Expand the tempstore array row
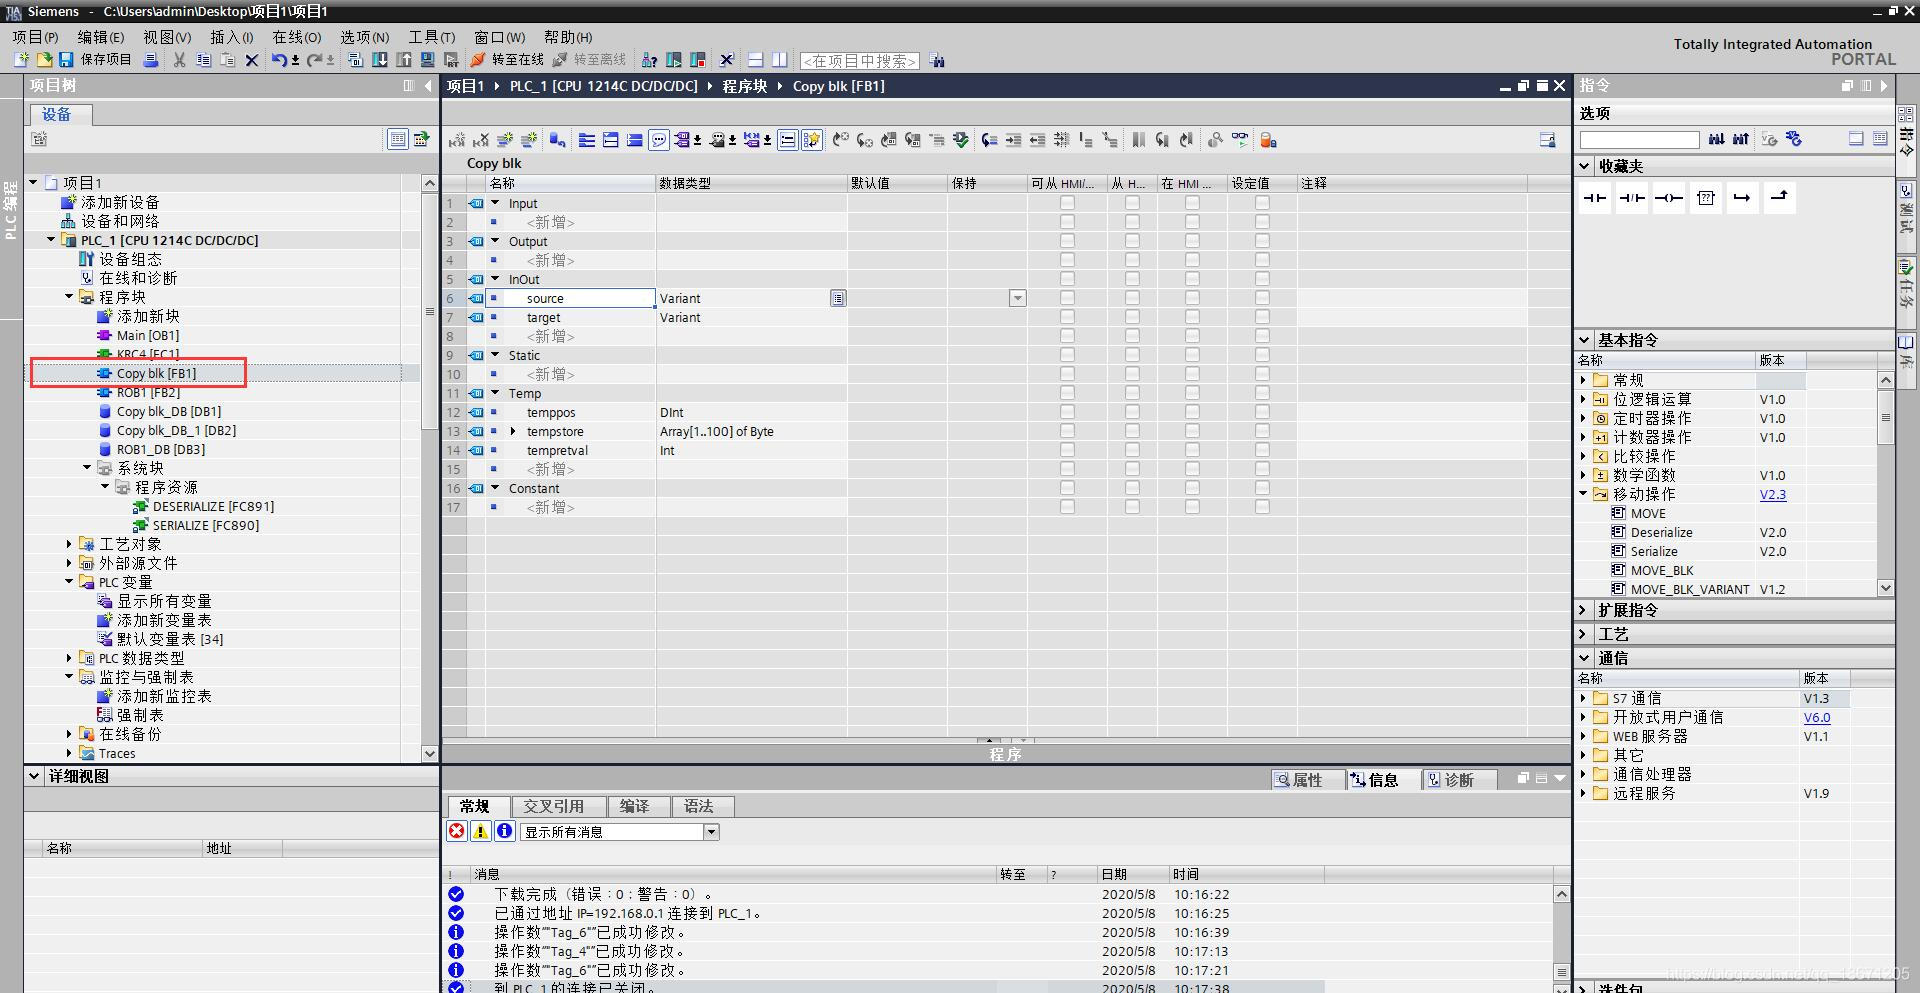This screenshot has height=993, width=1920. [513, 431]
